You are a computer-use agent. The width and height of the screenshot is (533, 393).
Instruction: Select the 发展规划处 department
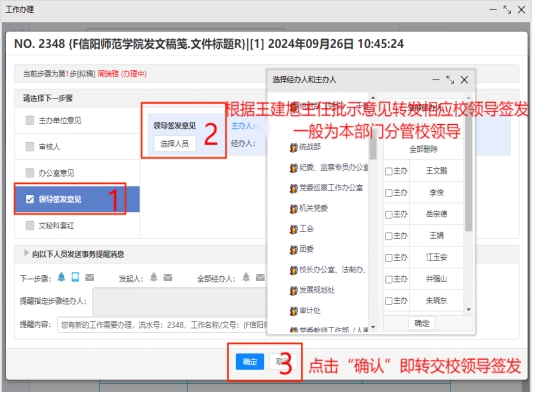click(x=317, y=290)
